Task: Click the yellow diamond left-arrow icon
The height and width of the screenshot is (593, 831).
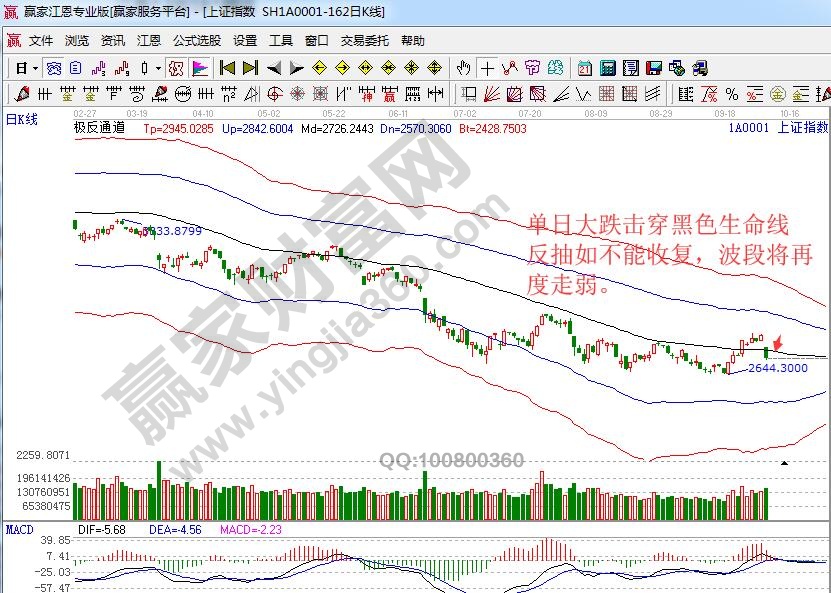Action: point(319,68)
